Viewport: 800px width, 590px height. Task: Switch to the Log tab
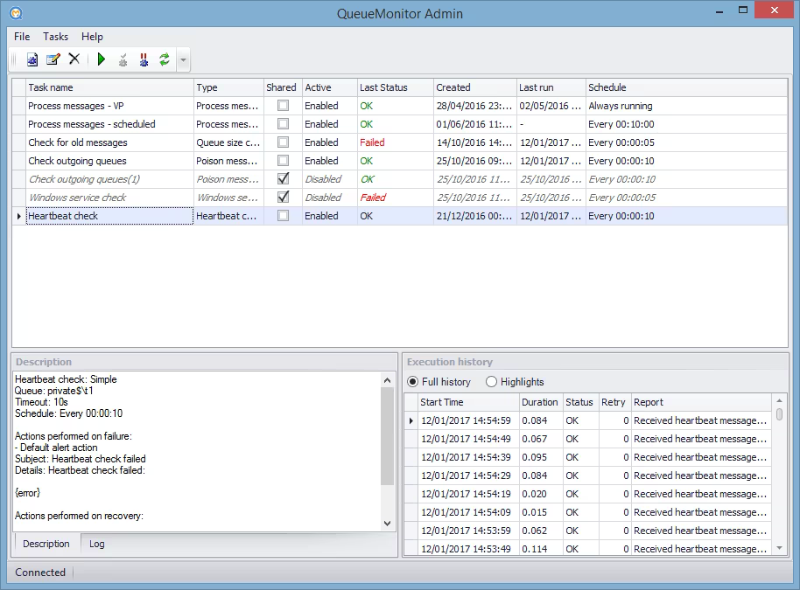coord(97,544)
